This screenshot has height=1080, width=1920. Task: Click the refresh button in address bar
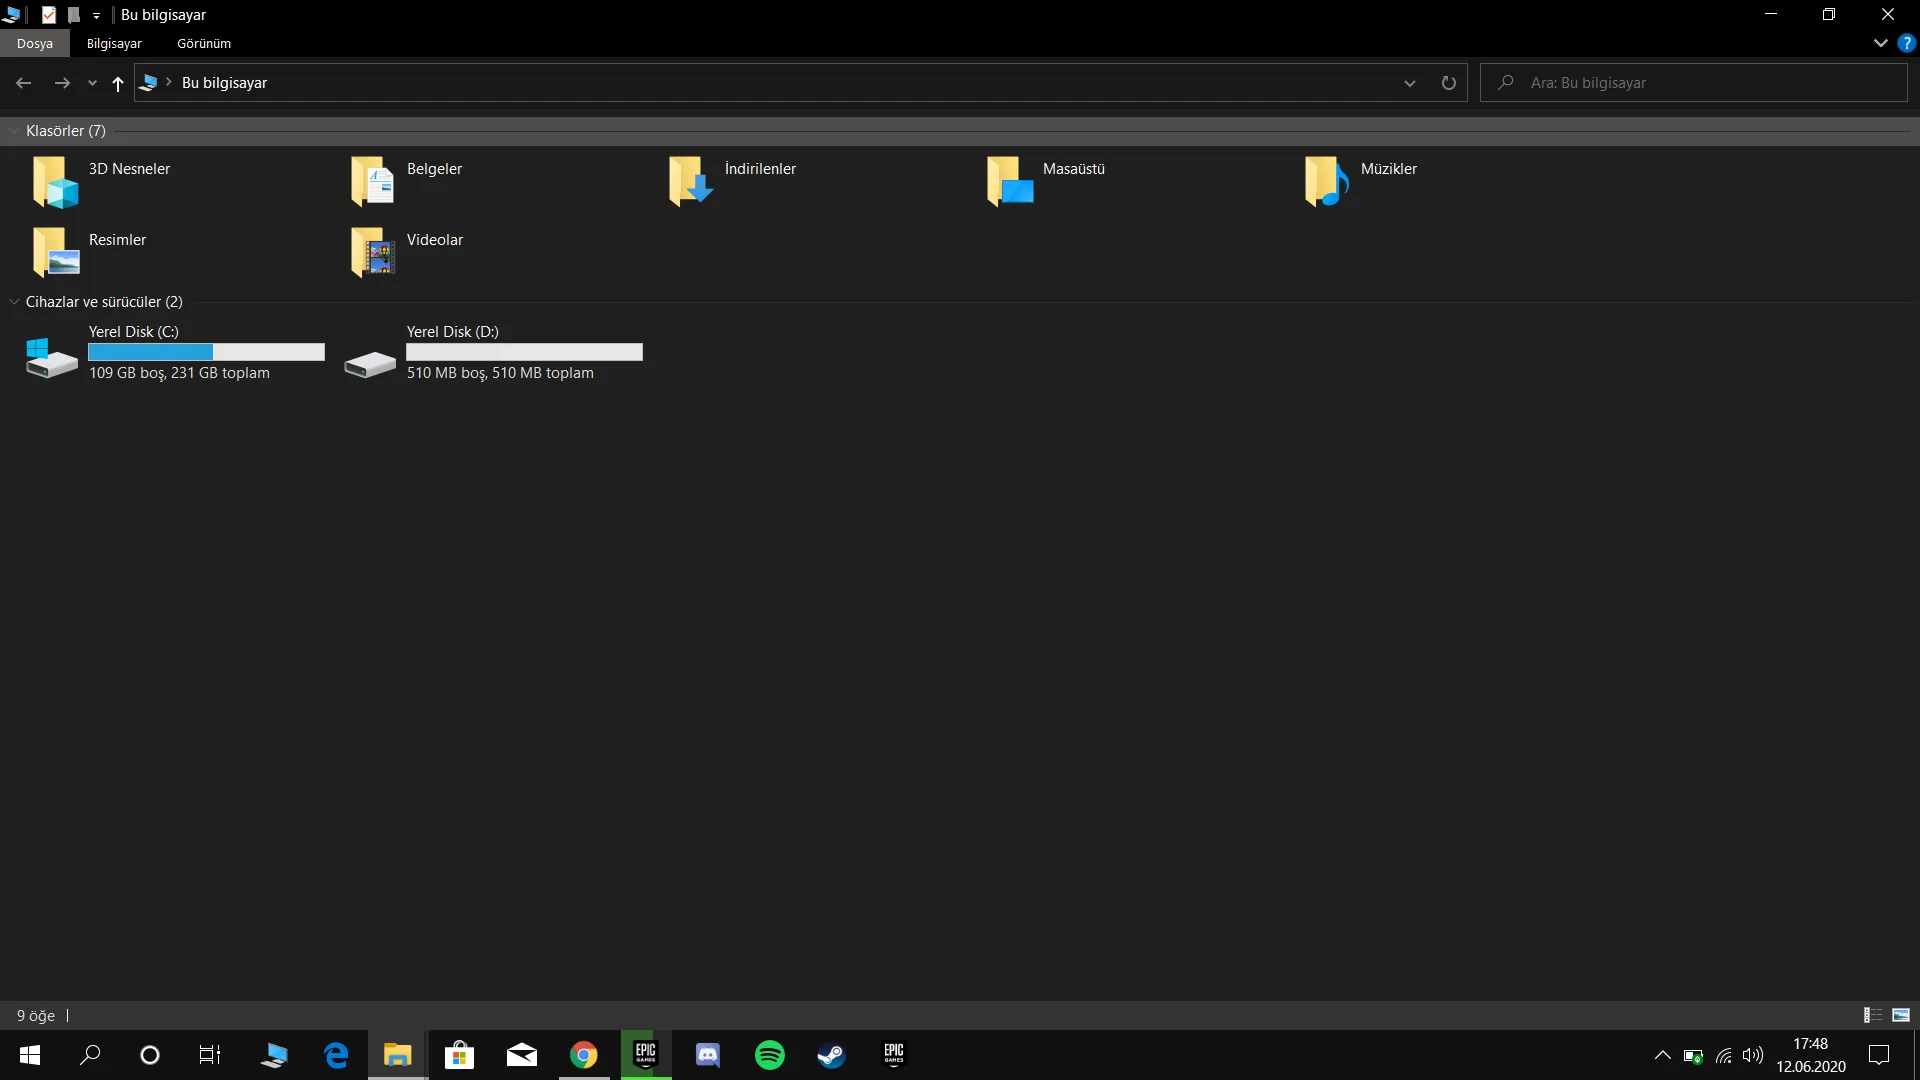coord(1448,83)
